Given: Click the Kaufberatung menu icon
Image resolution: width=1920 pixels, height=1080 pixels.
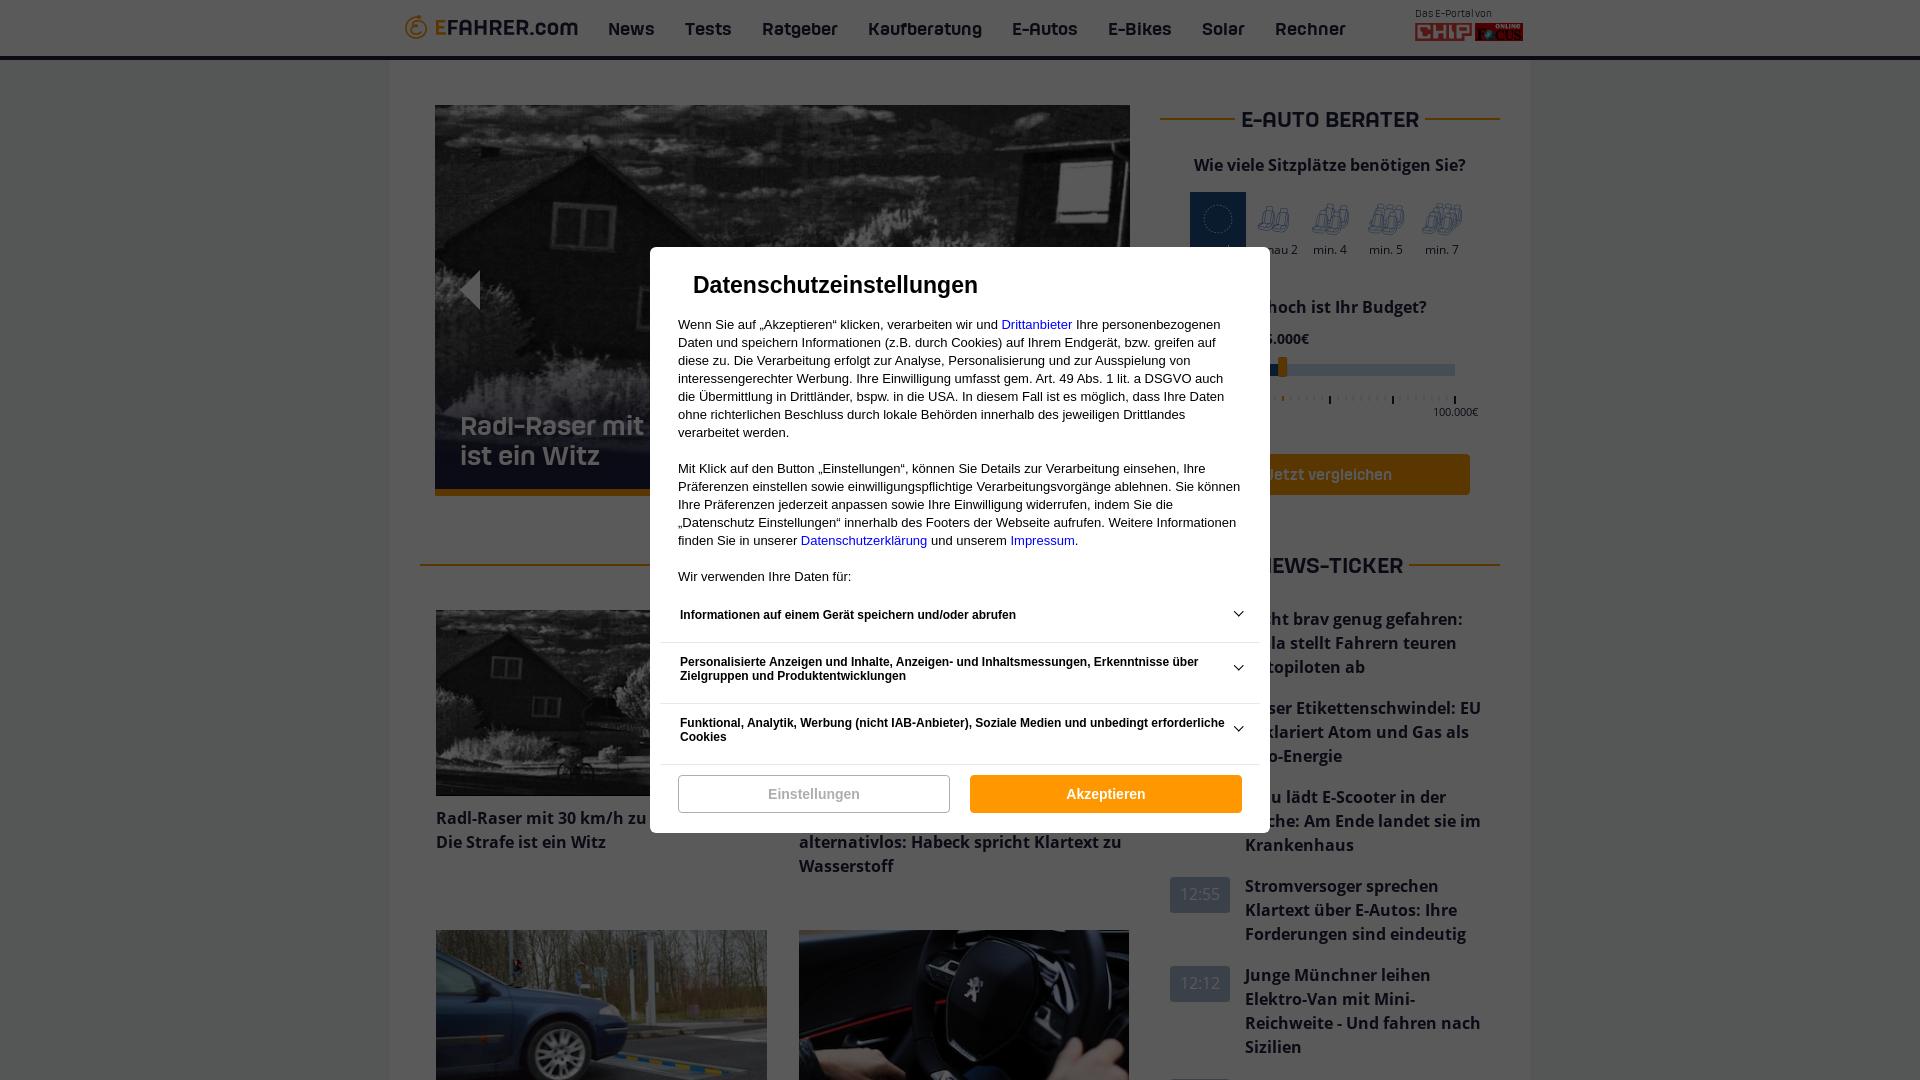Looking at the screenshot, I should [x=924, y=29].
